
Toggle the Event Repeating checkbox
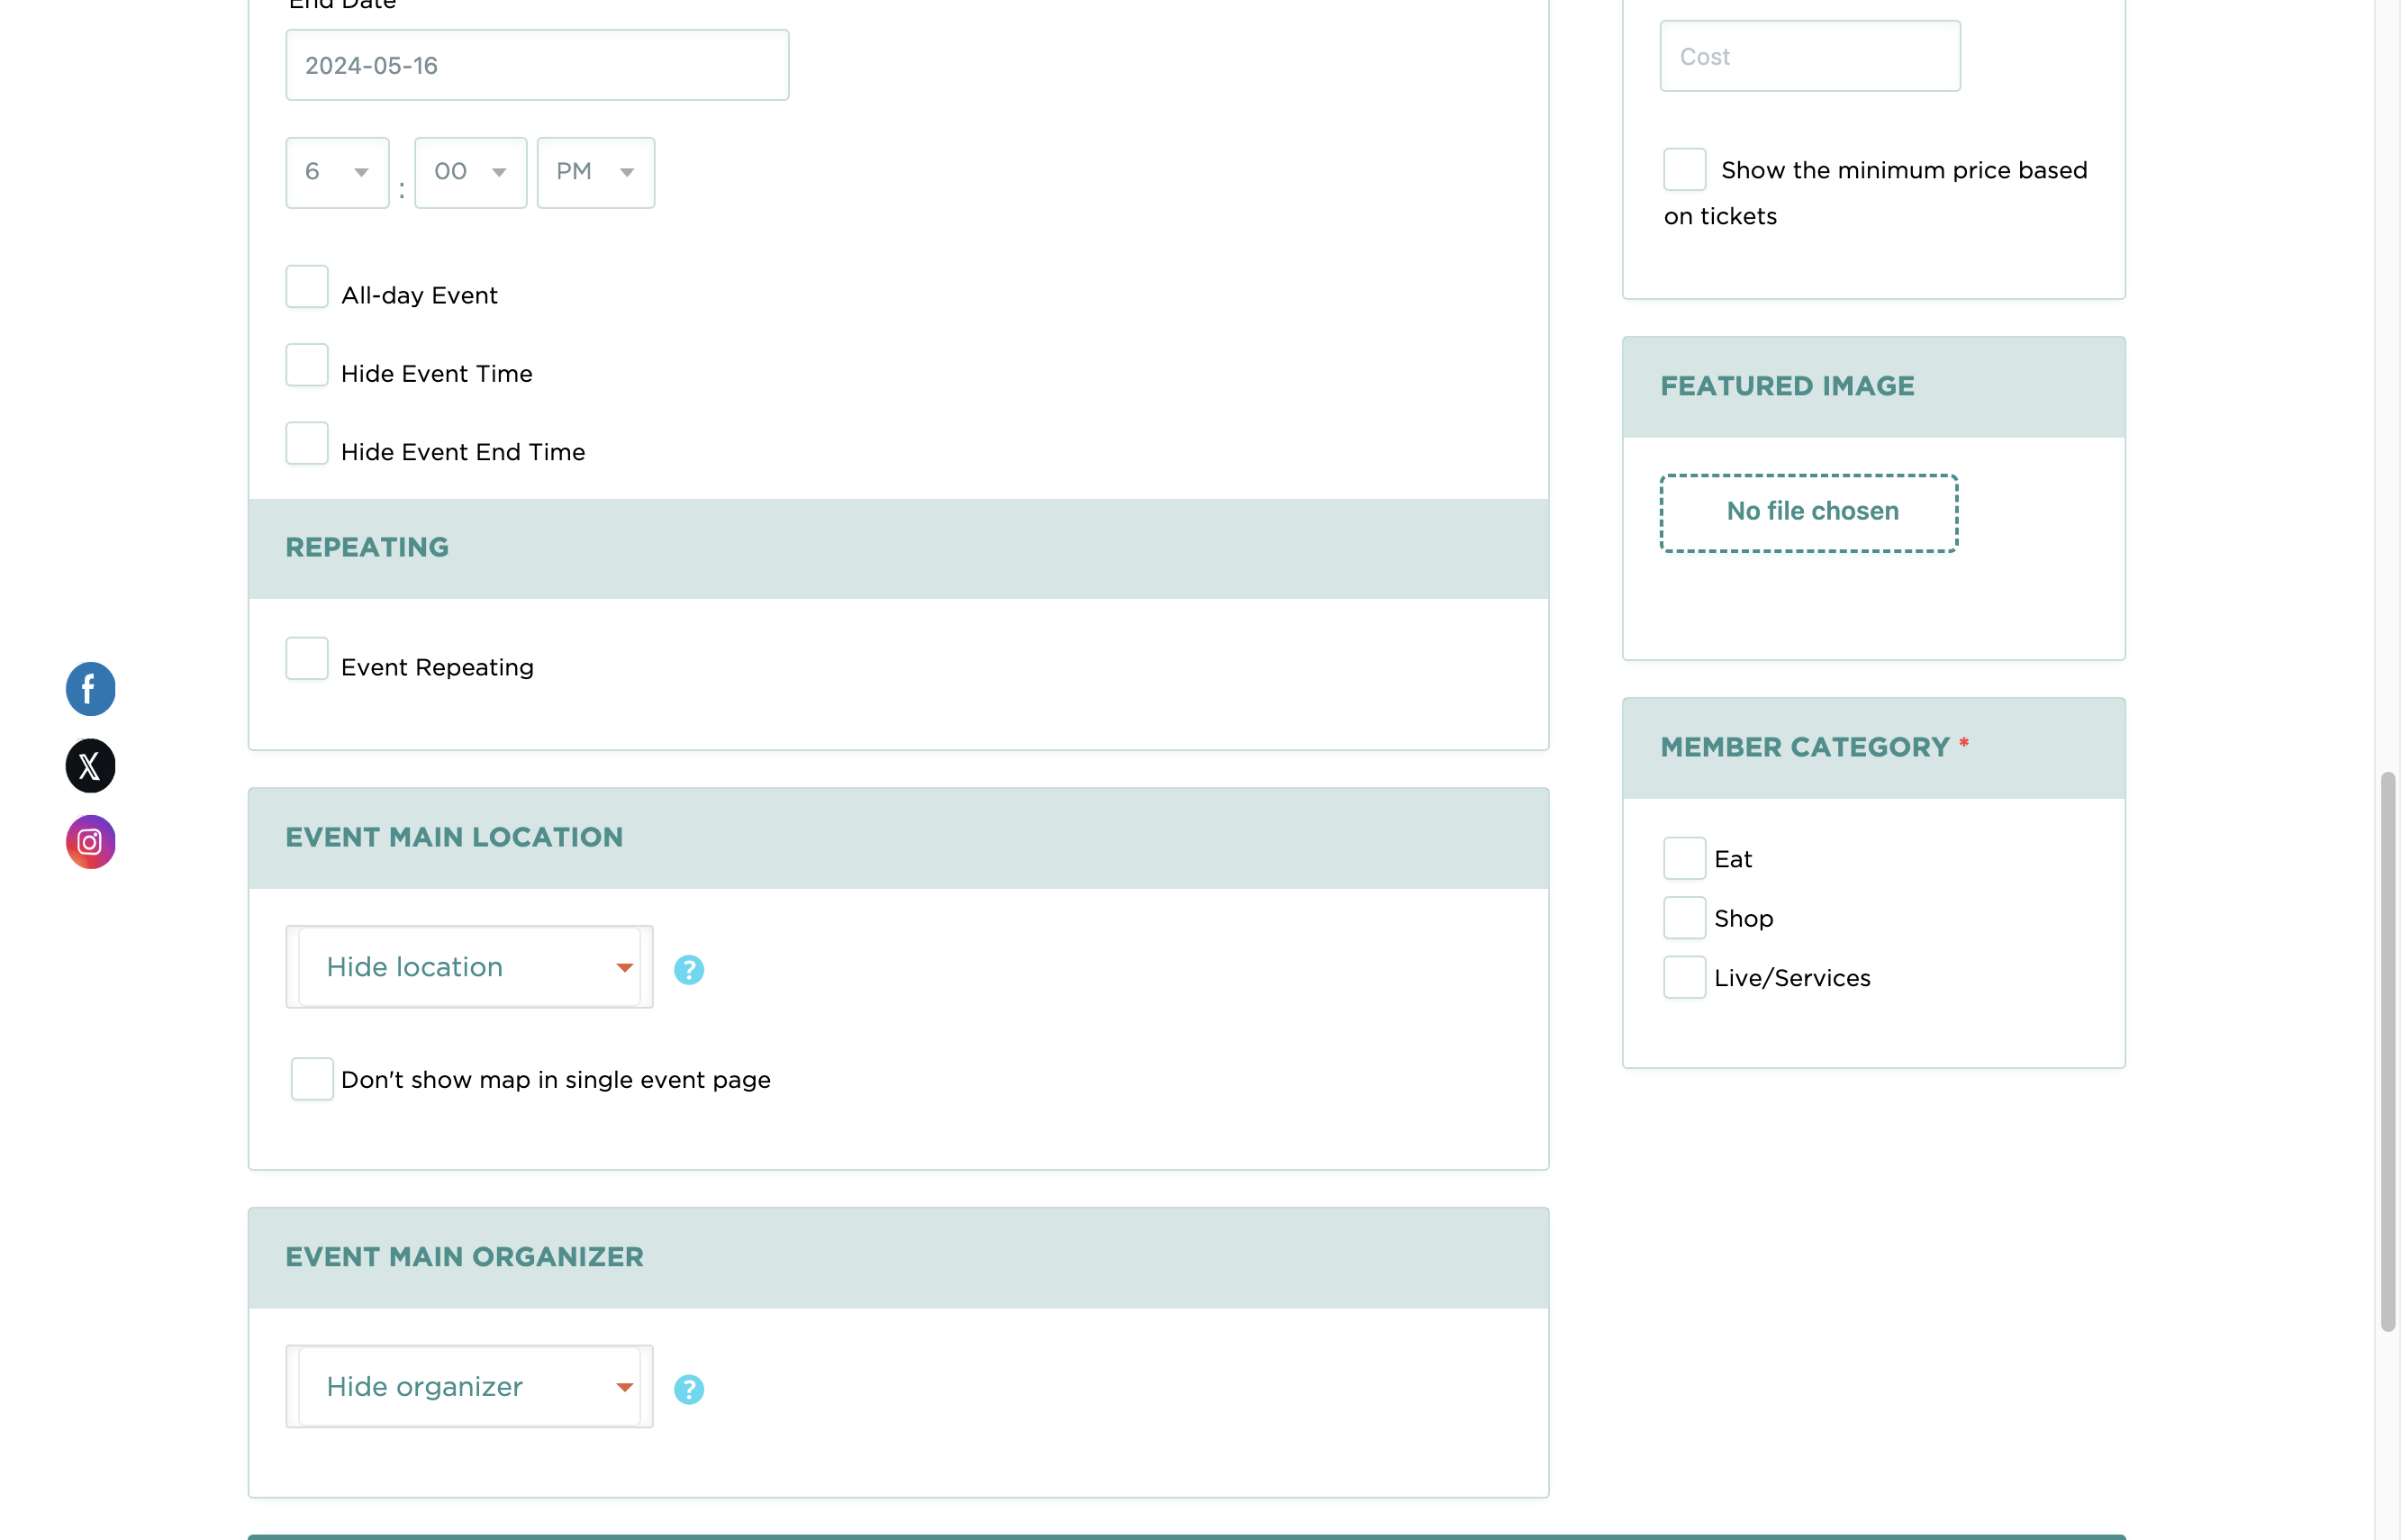[307, 659]
